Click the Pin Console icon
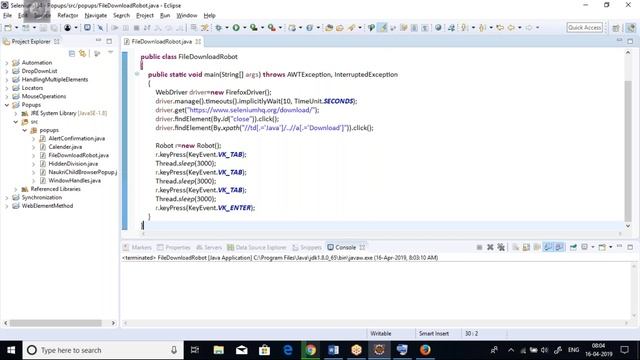This screenshot has height=360, width=640. click(573, 247)
